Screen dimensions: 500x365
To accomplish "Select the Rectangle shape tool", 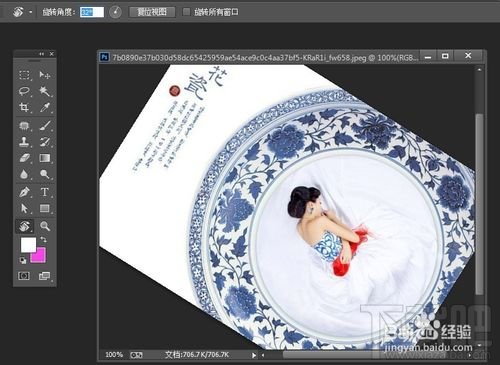I will click(x=44, y=208).
